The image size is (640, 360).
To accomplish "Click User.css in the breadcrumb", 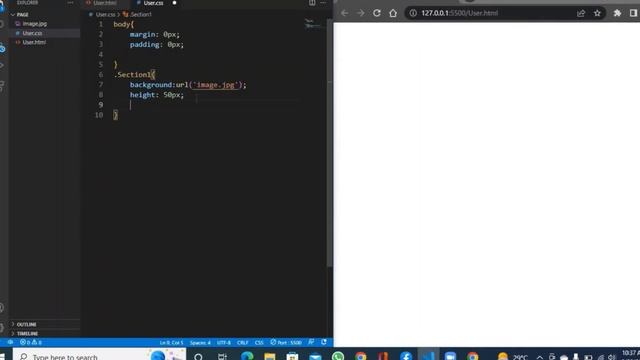I will 105,14.
